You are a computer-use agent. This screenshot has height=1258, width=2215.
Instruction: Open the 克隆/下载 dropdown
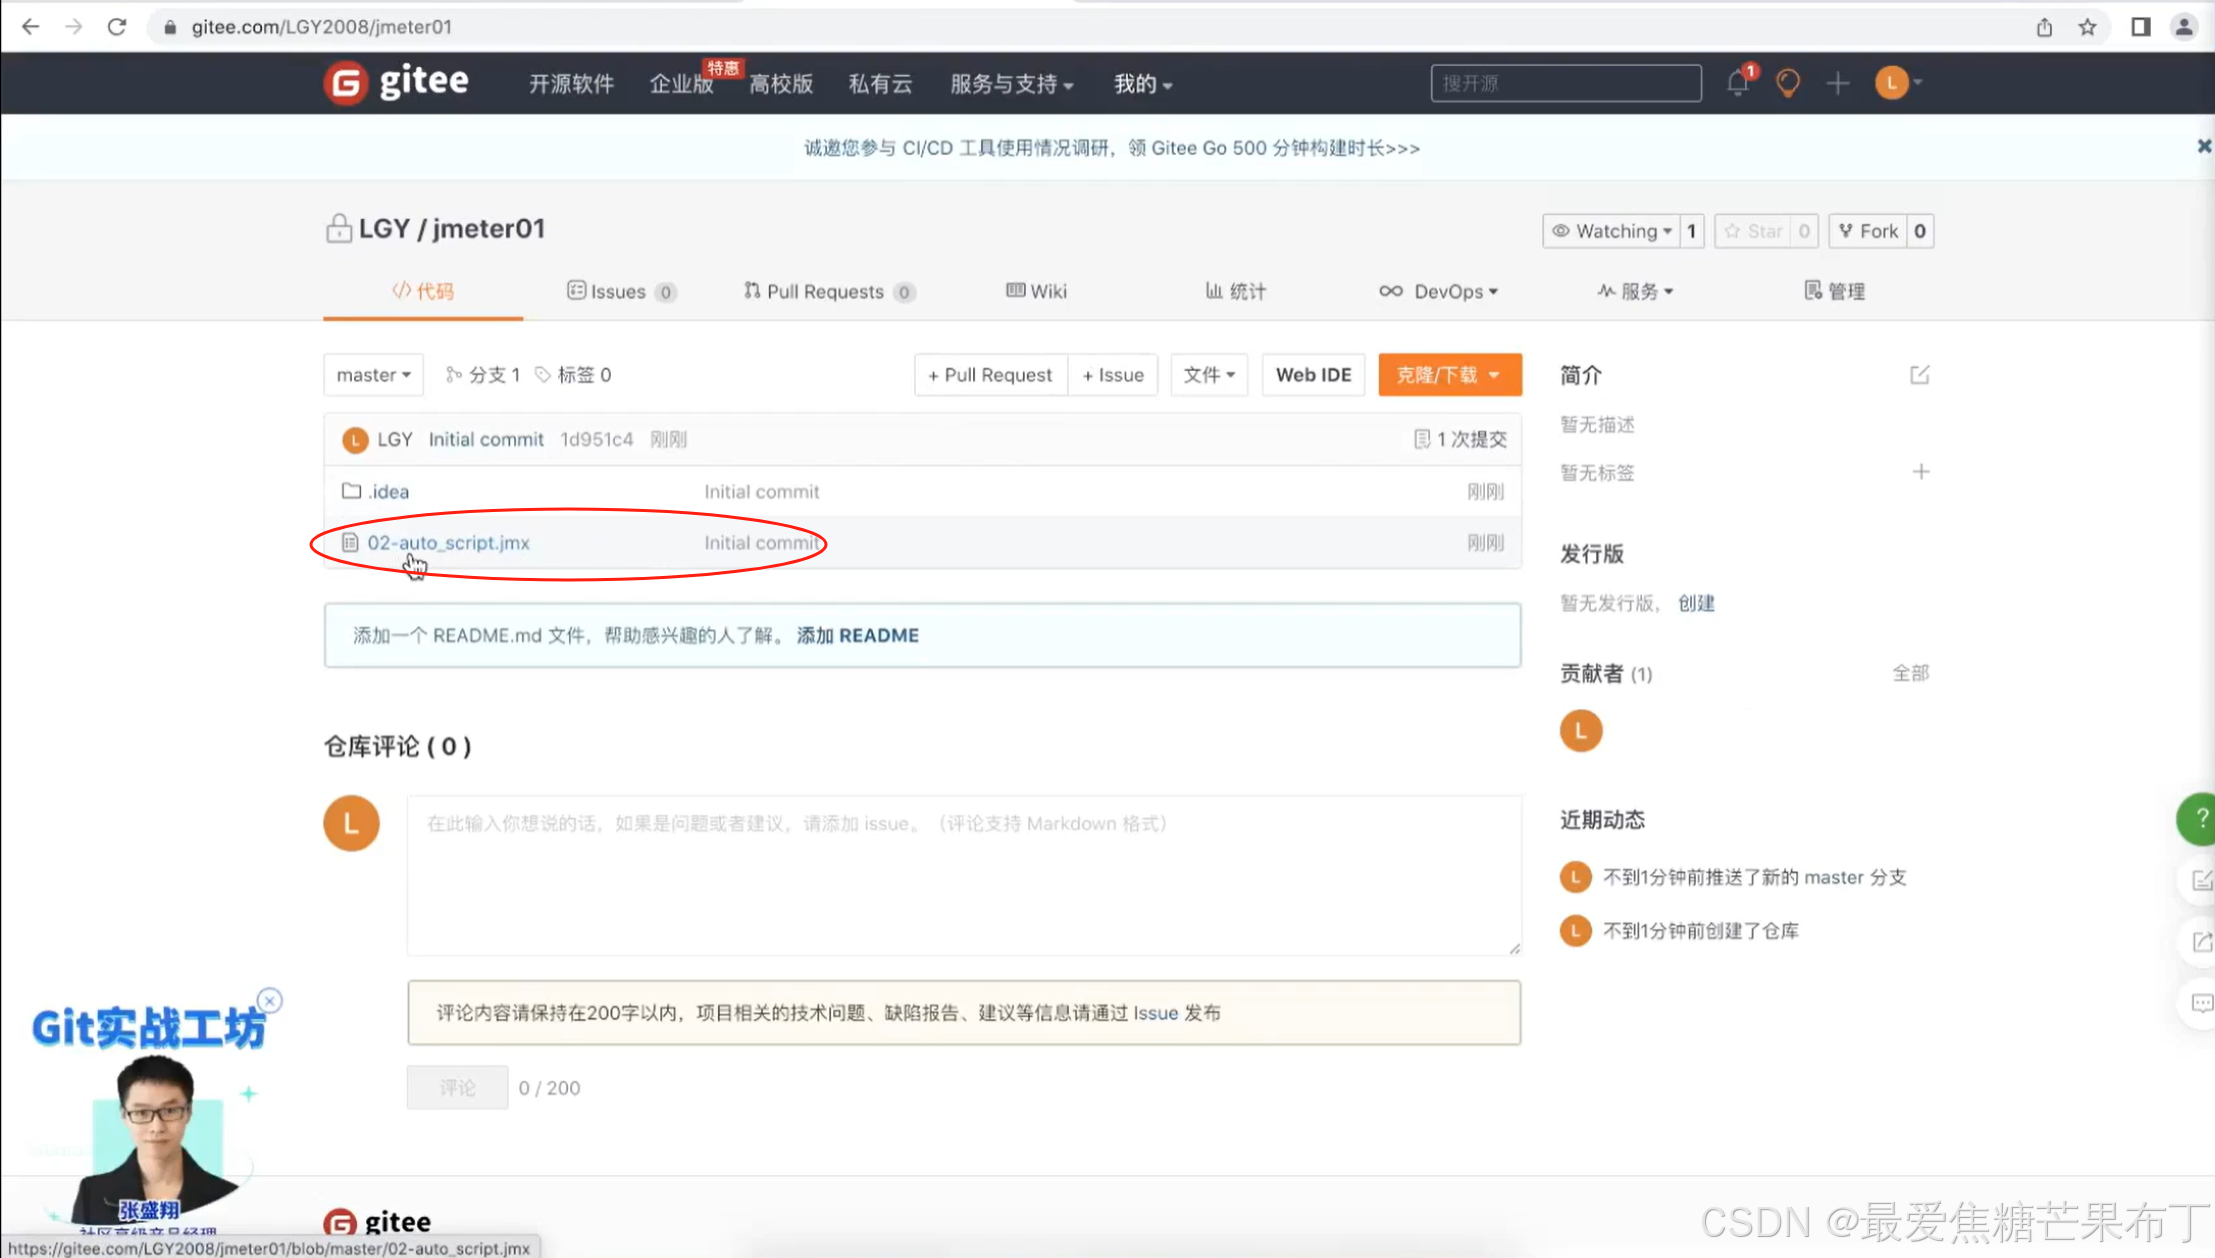pos(1449,375)
